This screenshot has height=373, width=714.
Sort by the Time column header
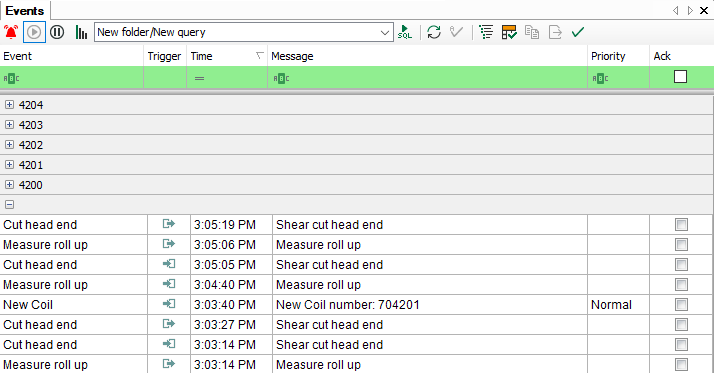(227, 56)
